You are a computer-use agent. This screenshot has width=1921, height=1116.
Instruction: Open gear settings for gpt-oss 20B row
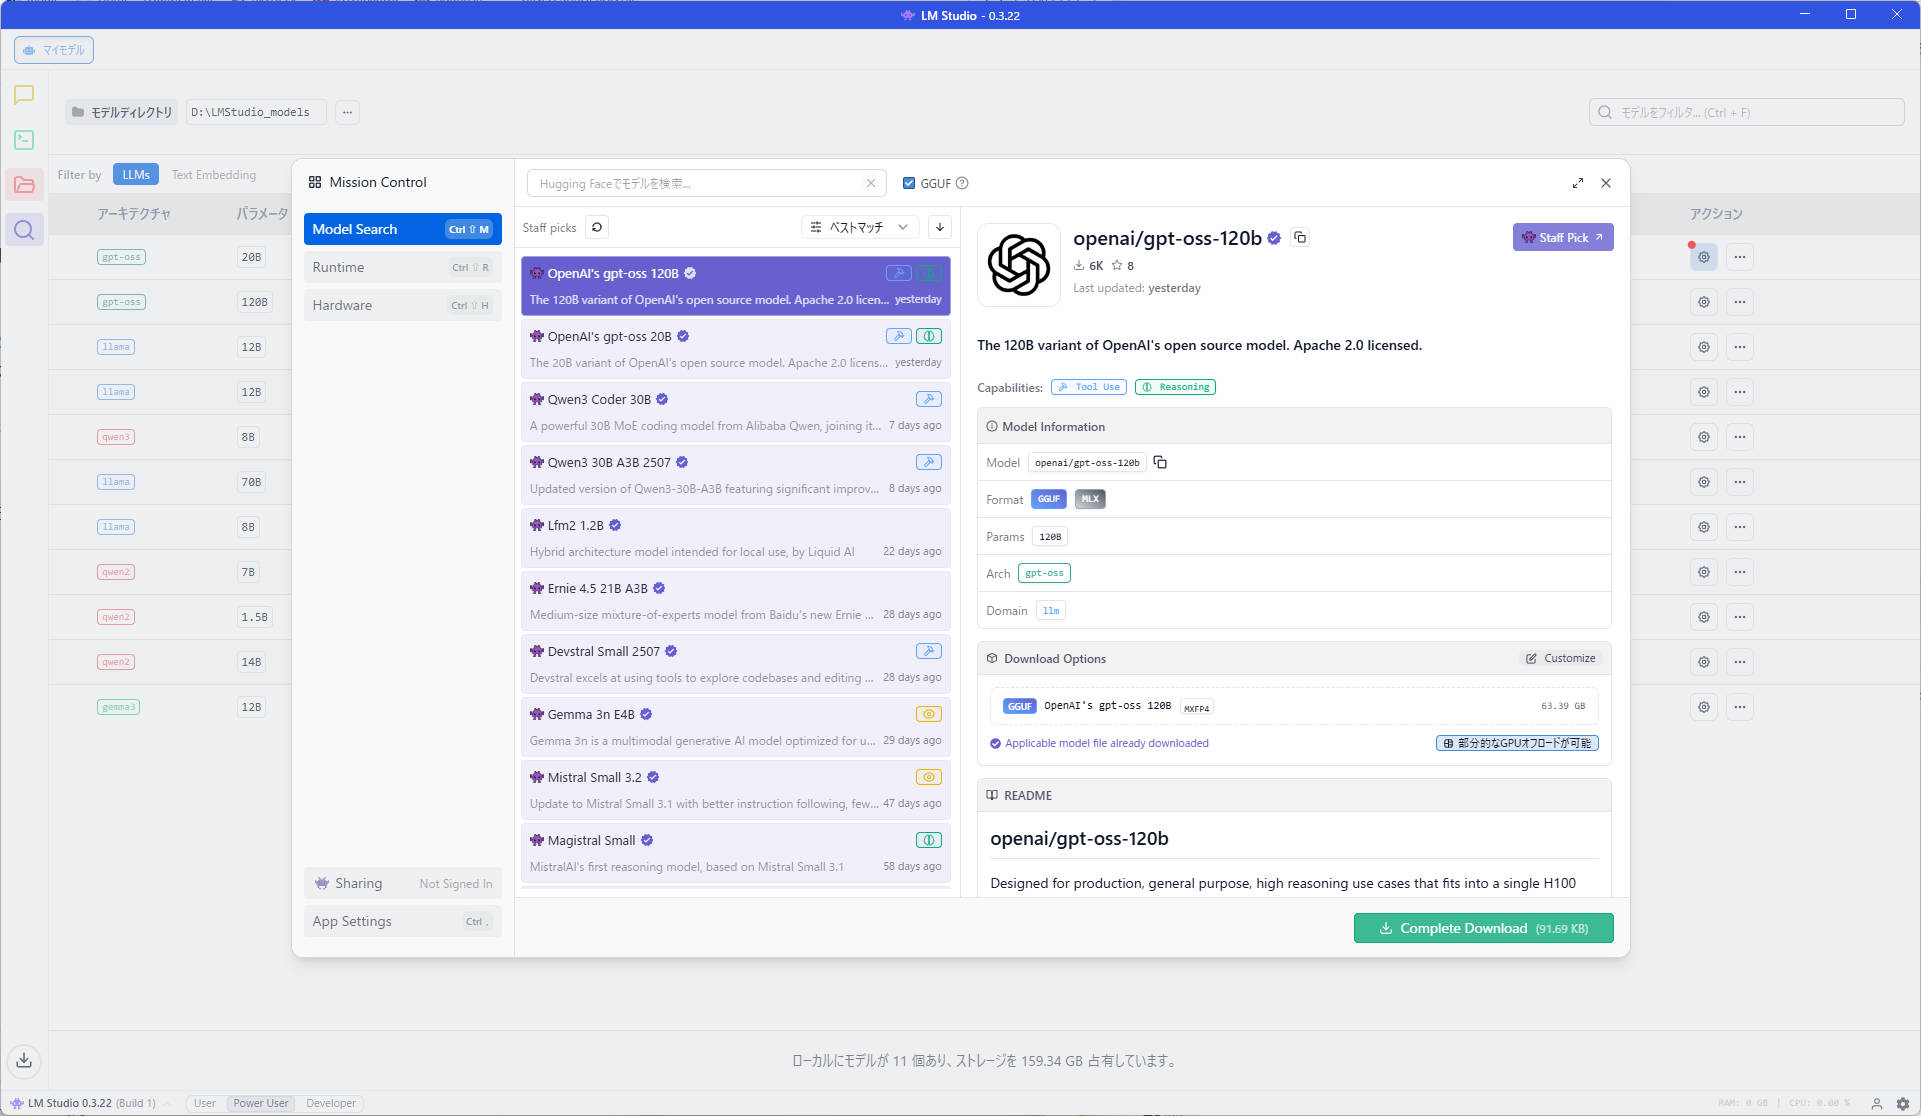click(x=1704, y=257)
